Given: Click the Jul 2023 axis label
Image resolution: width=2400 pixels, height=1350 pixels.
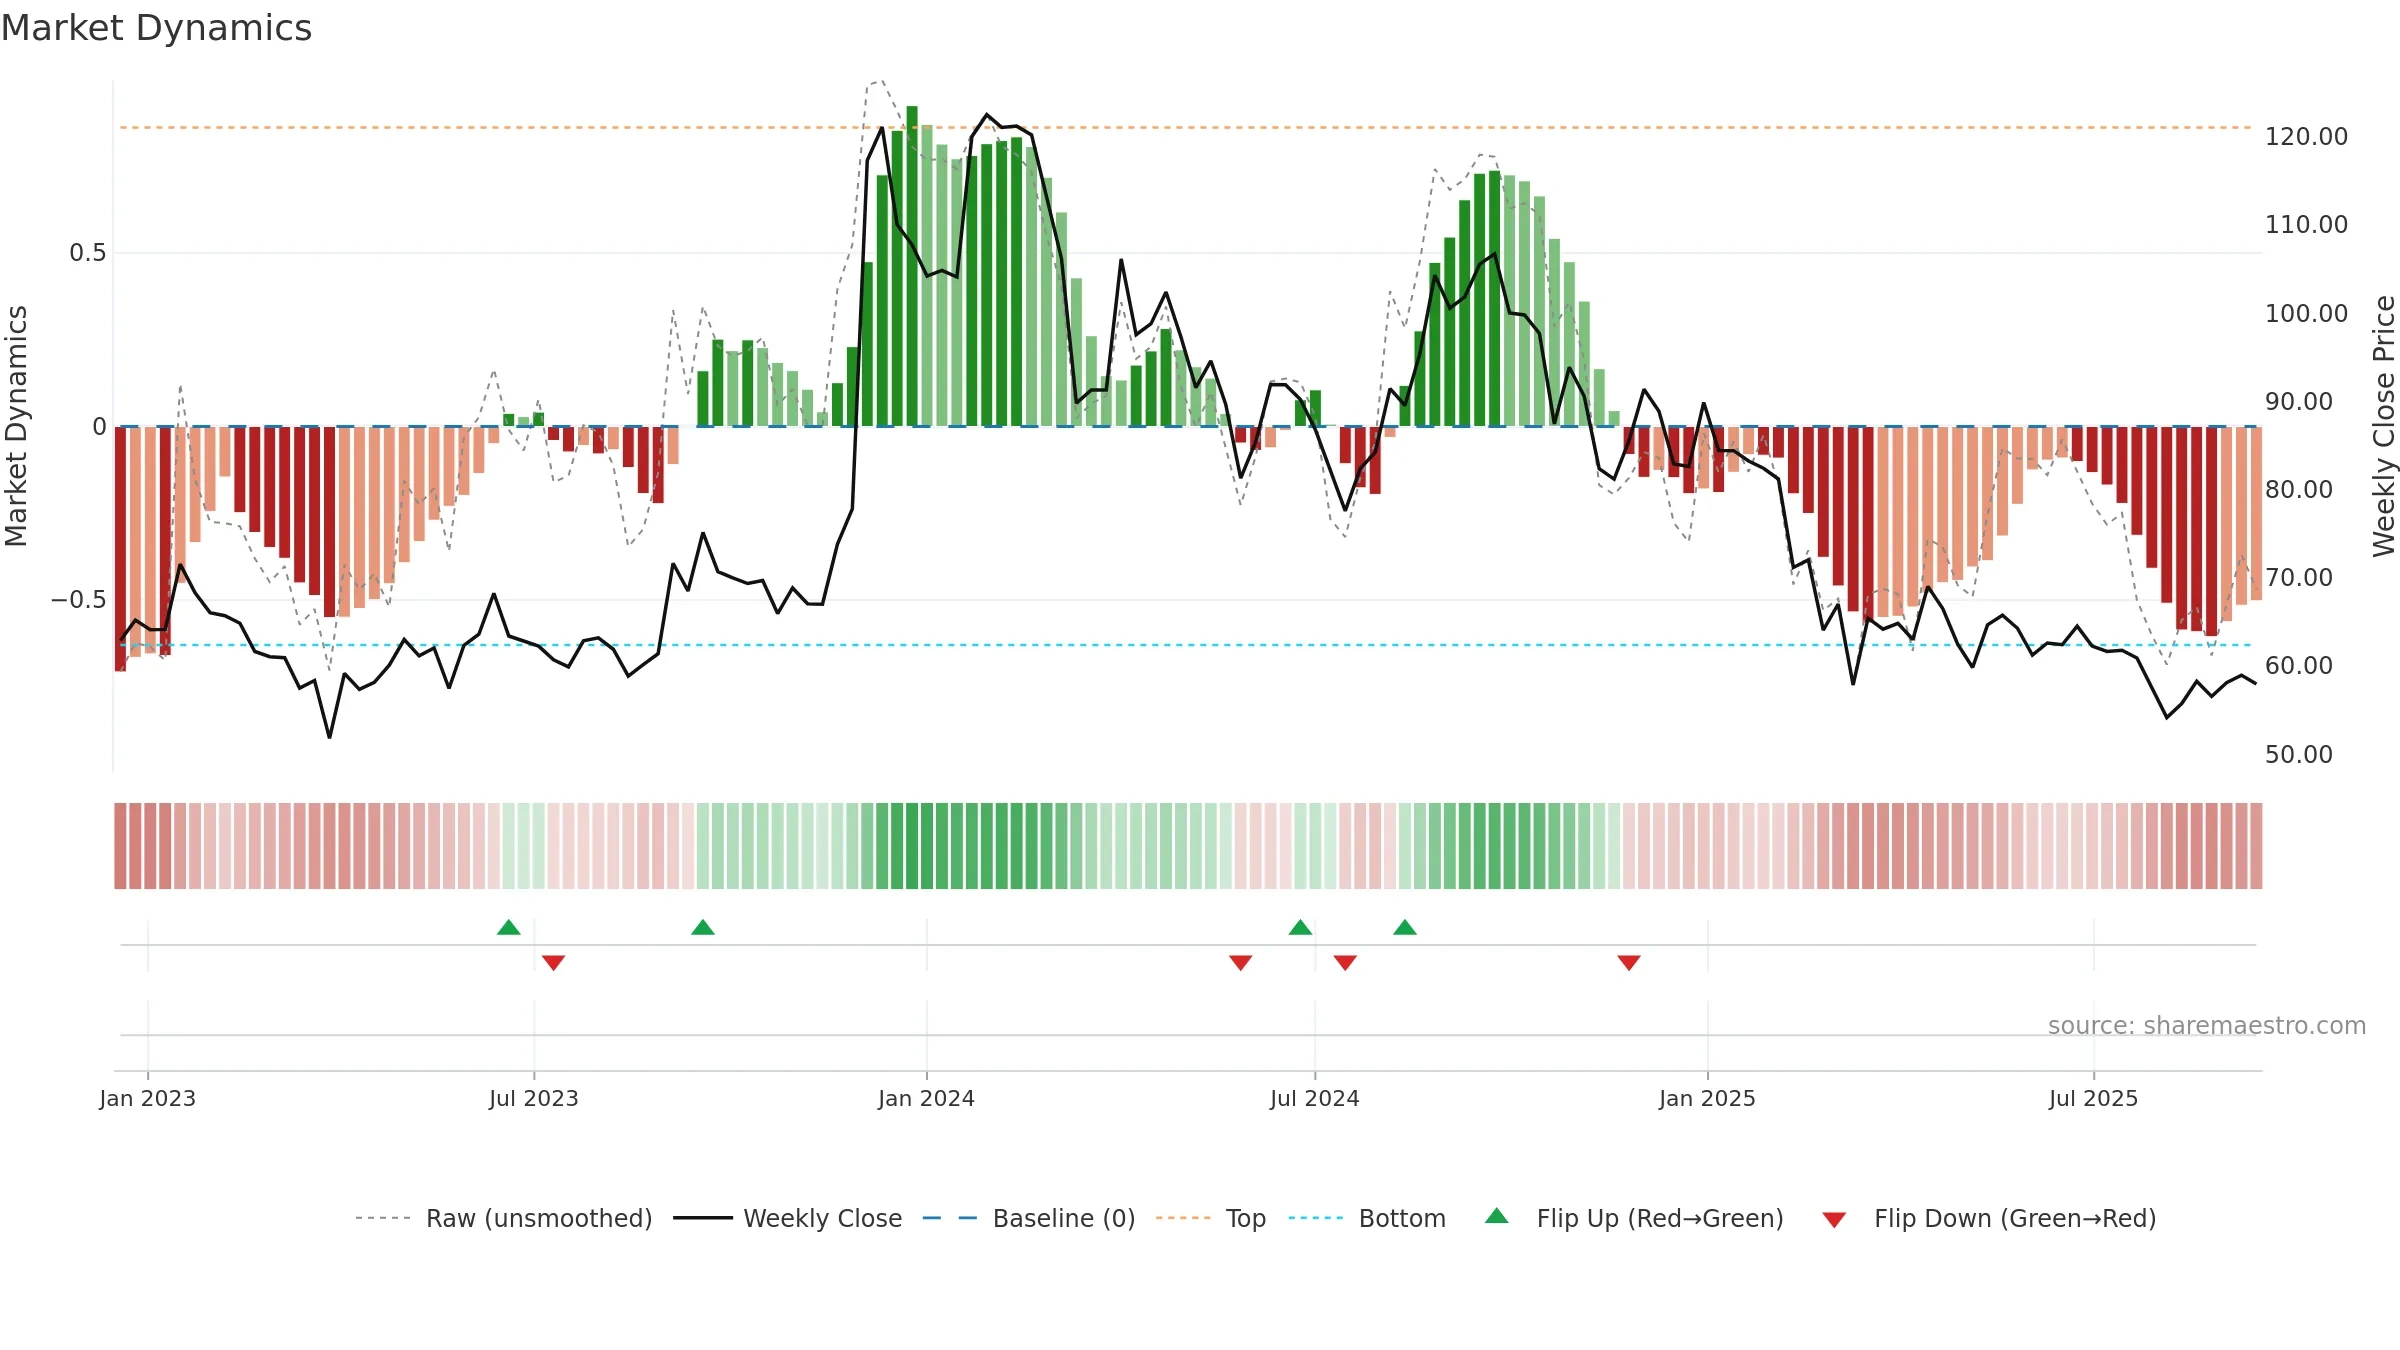Looking at the screenshot, I should tap(534, 1098).
